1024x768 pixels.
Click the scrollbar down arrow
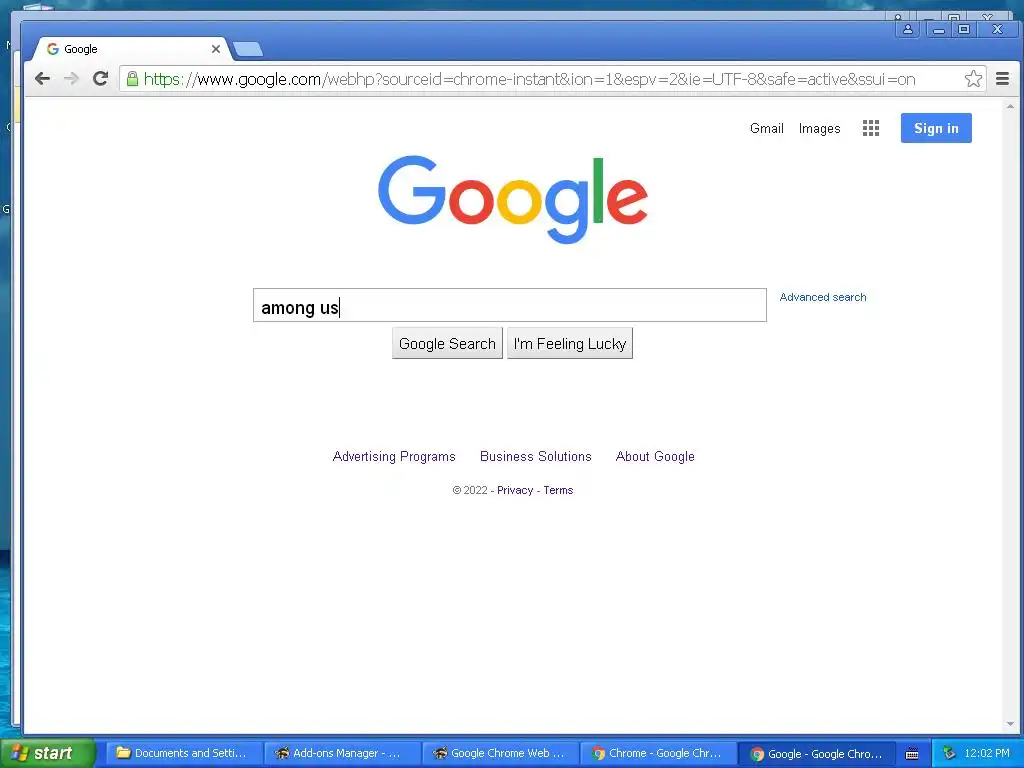click(x=1010, y=724)
